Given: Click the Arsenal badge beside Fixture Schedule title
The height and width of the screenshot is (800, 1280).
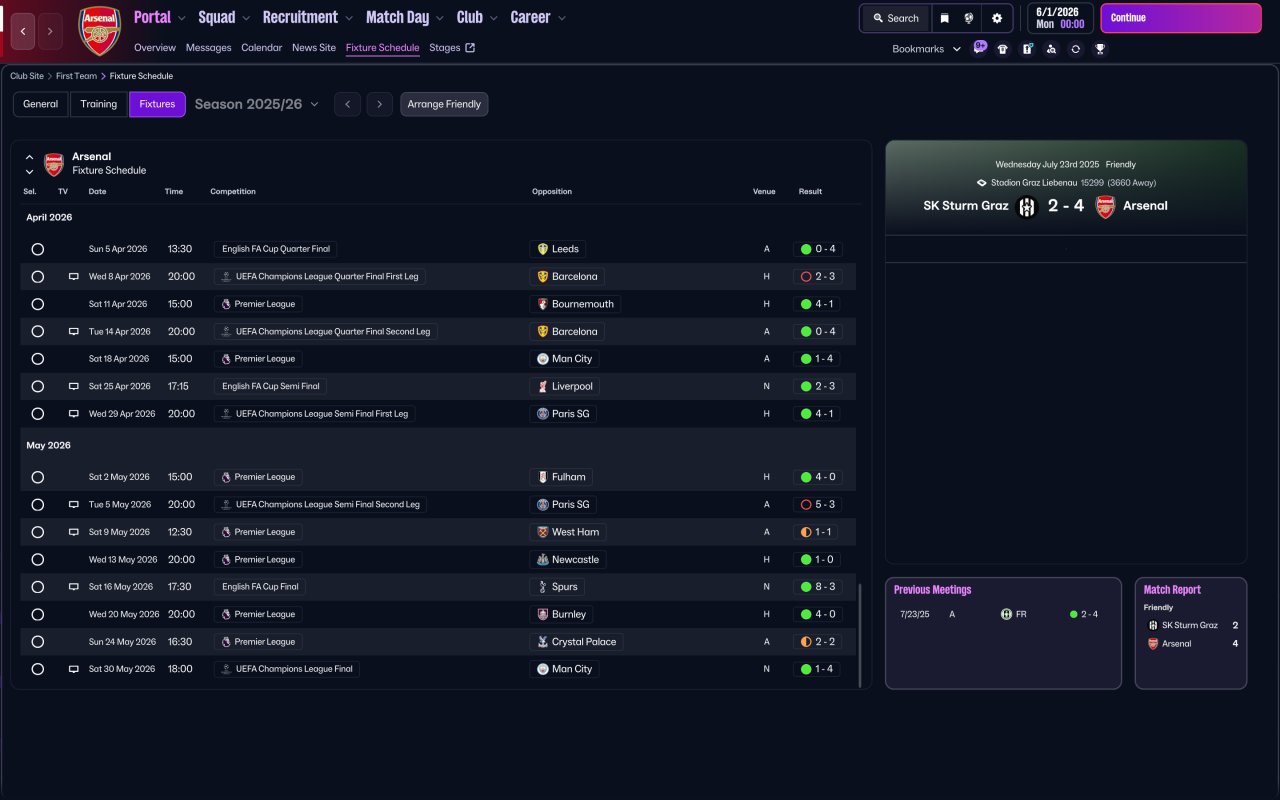Looking at the screenshot, I should click(54, 164).
